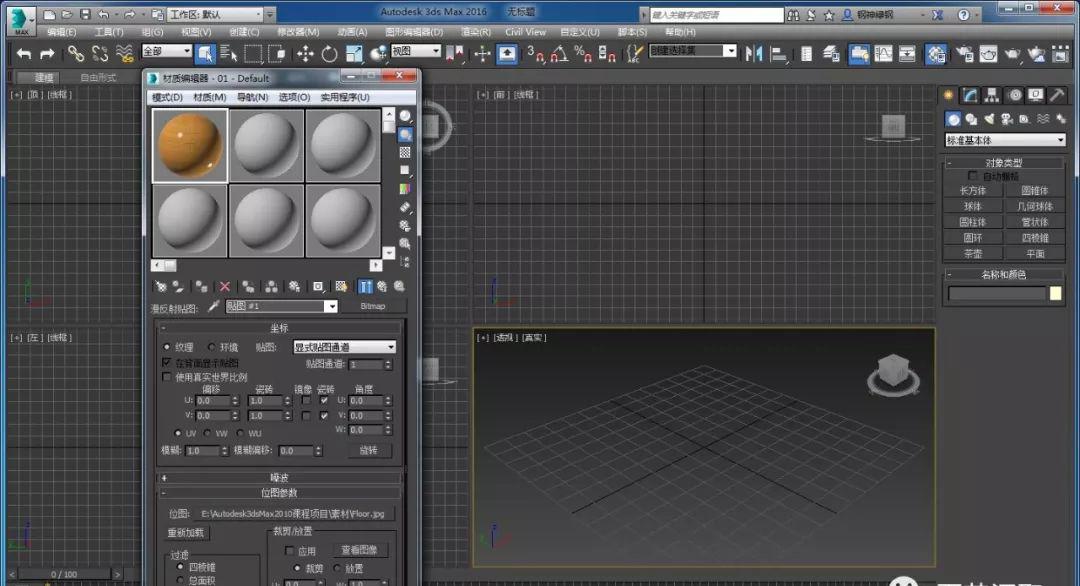This screenshot has width=1080, height=586.
Task: Open the 编辑(E) menu
Action: 61,32
